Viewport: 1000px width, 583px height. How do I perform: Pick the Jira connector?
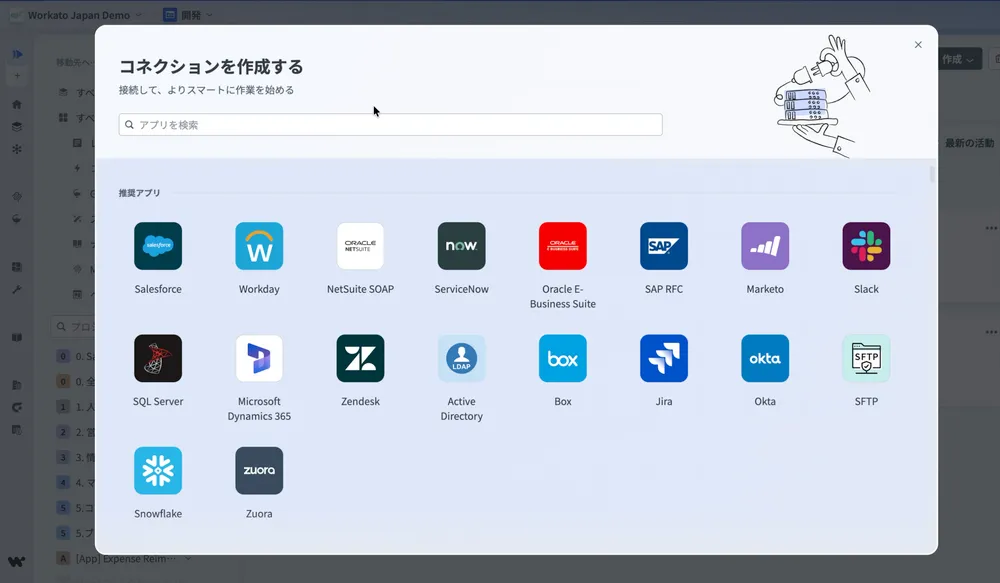tap(664, 358)
